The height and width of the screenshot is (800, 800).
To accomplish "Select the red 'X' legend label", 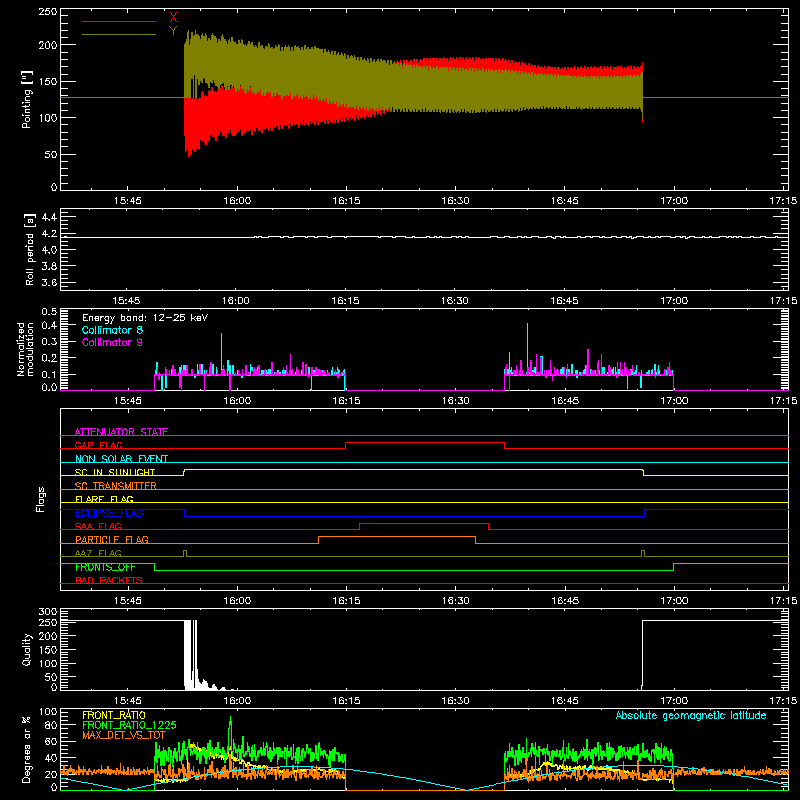I will pyautogui.click(x=173, y=18).
